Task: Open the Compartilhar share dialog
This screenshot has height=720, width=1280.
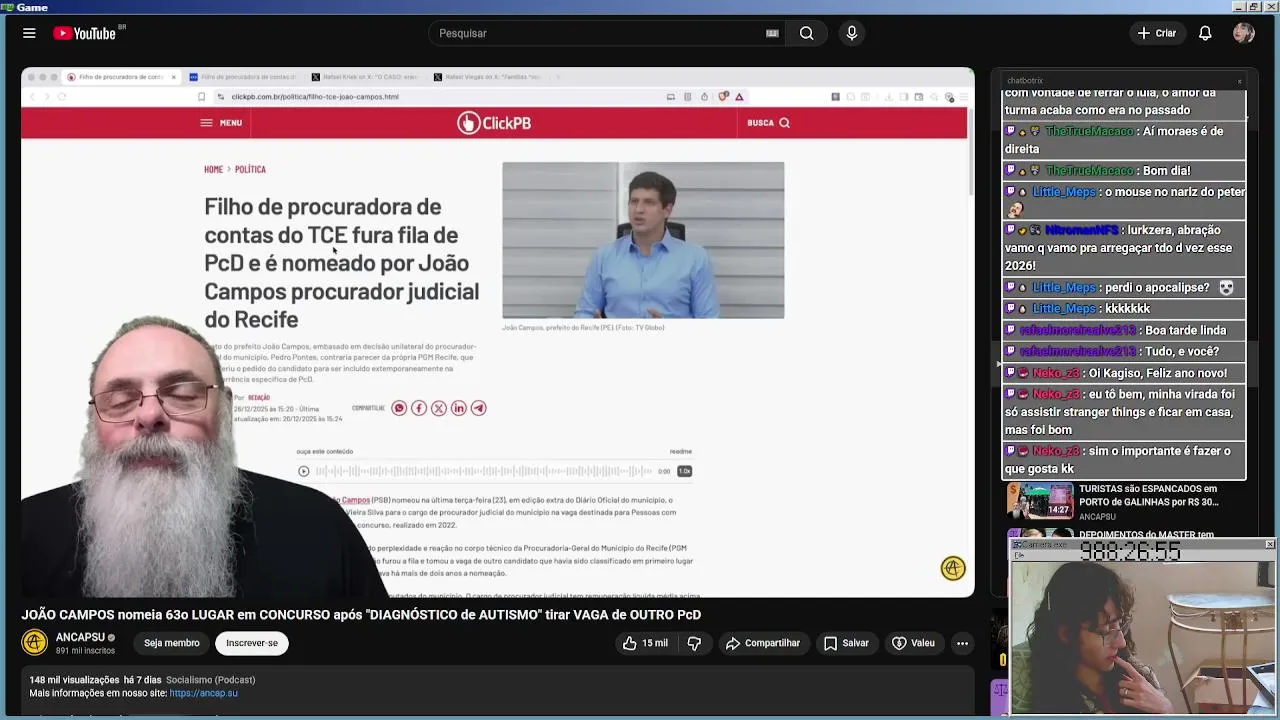Action: pos(763,643)
